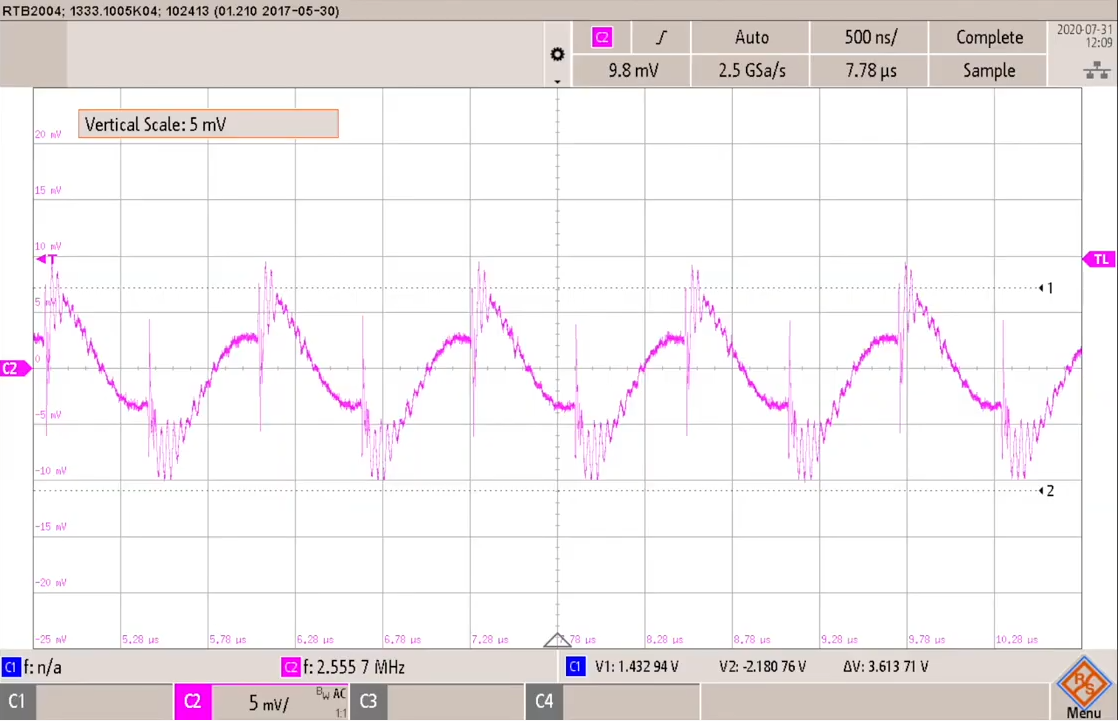The width and height of the screenshot is (1118, 721).
Task: Open the network connection status icon
Action: click(x=1097, y=70)
